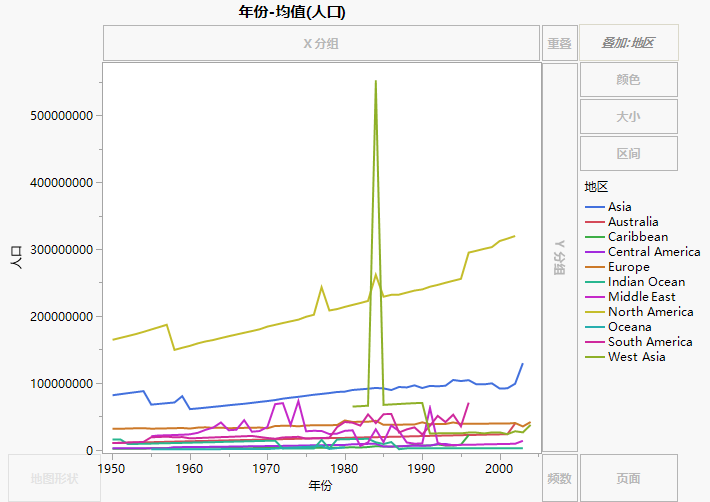Click x-axis tick 1990

(422, 469)
